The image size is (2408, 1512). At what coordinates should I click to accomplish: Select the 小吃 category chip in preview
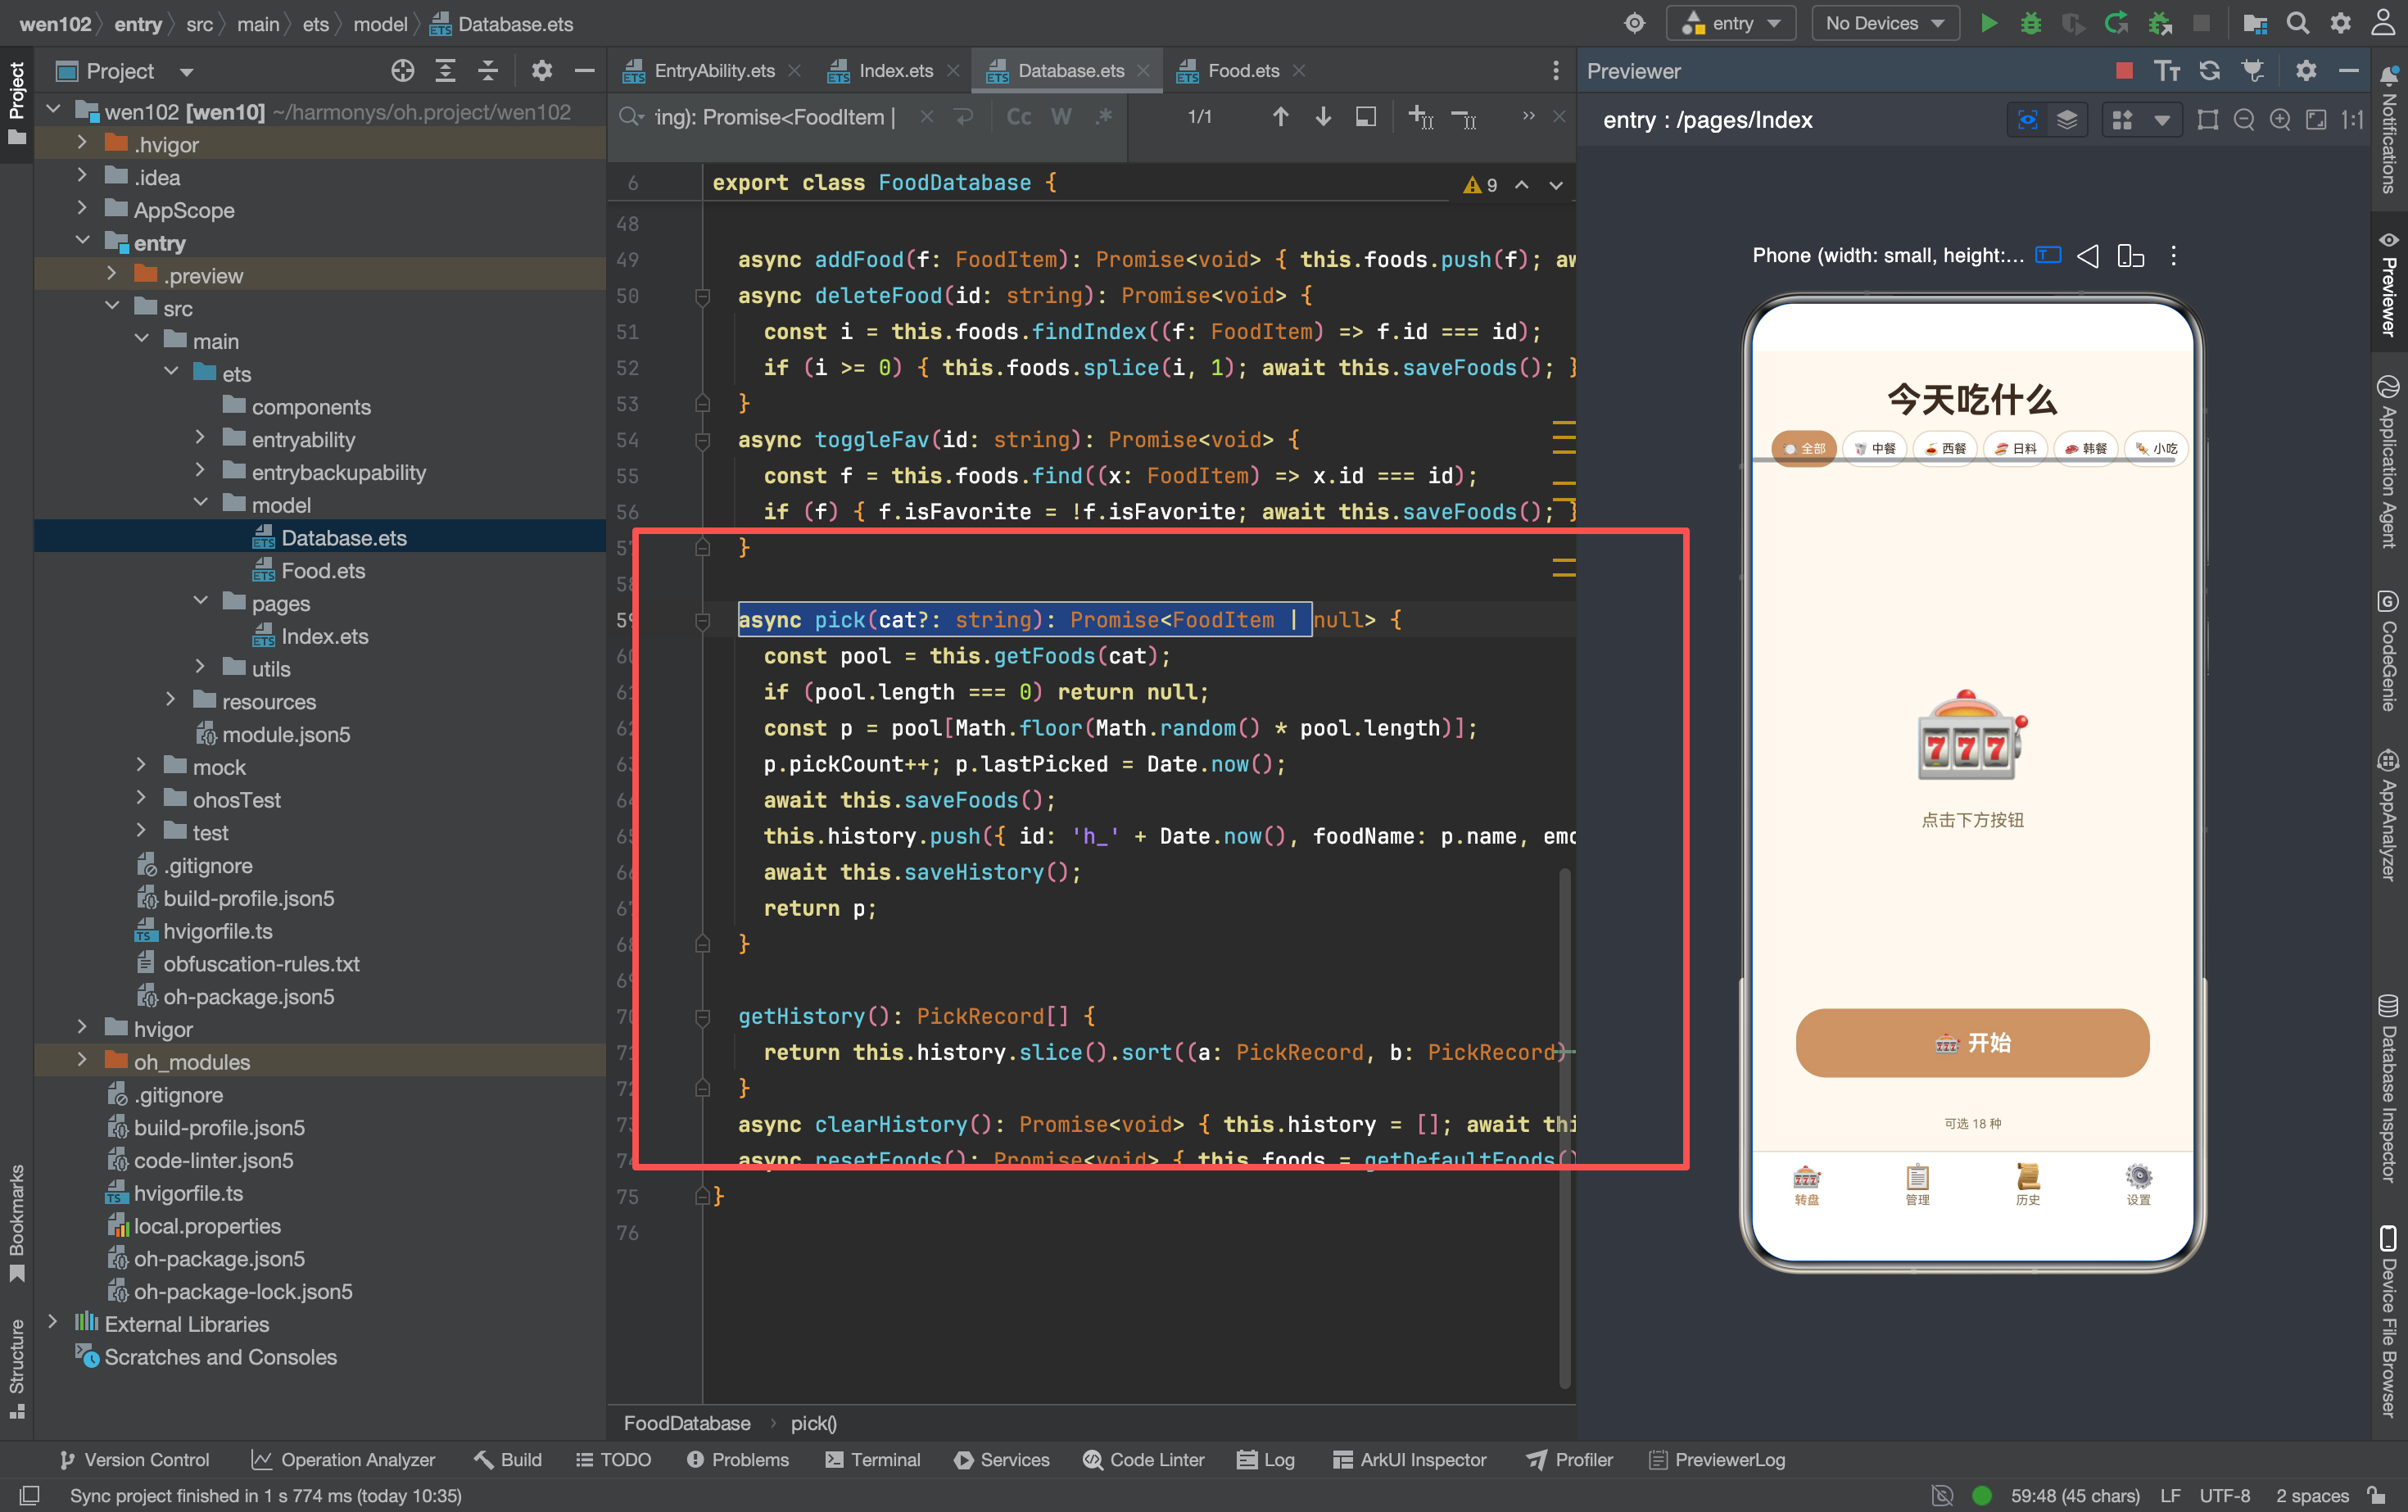point(2156,448)
